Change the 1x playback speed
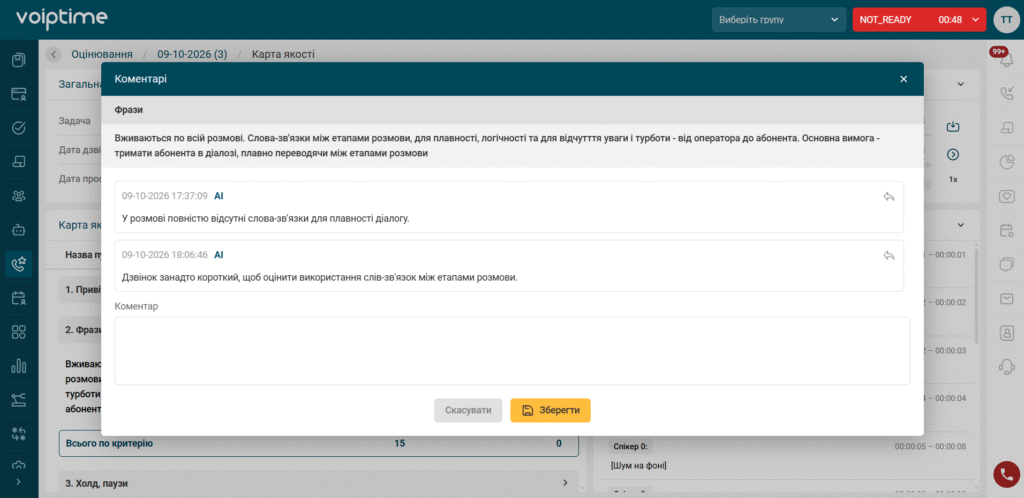 [953, 179]
